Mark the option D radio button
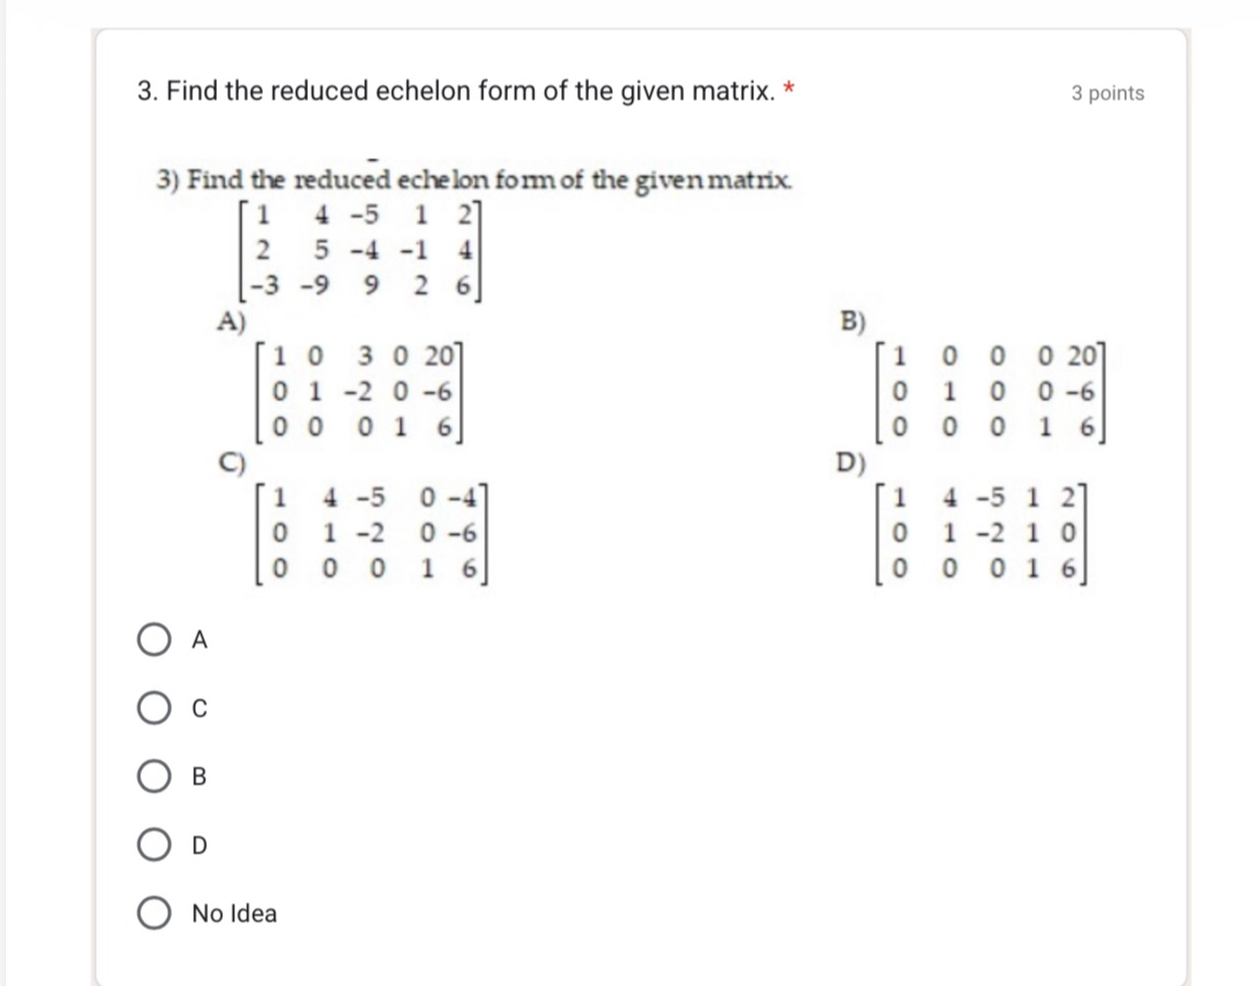The height and width of the screenshot is (986, 1260). 154,845
